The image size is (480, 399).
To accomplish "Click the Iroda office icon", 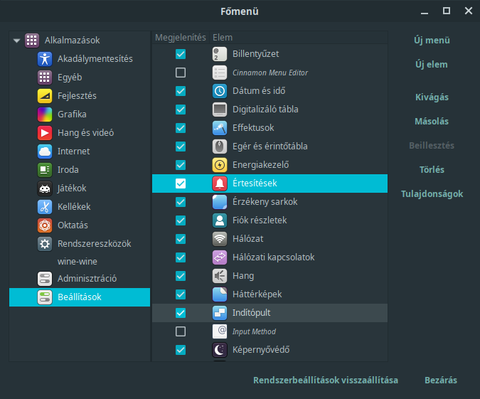I will (45, 170).
